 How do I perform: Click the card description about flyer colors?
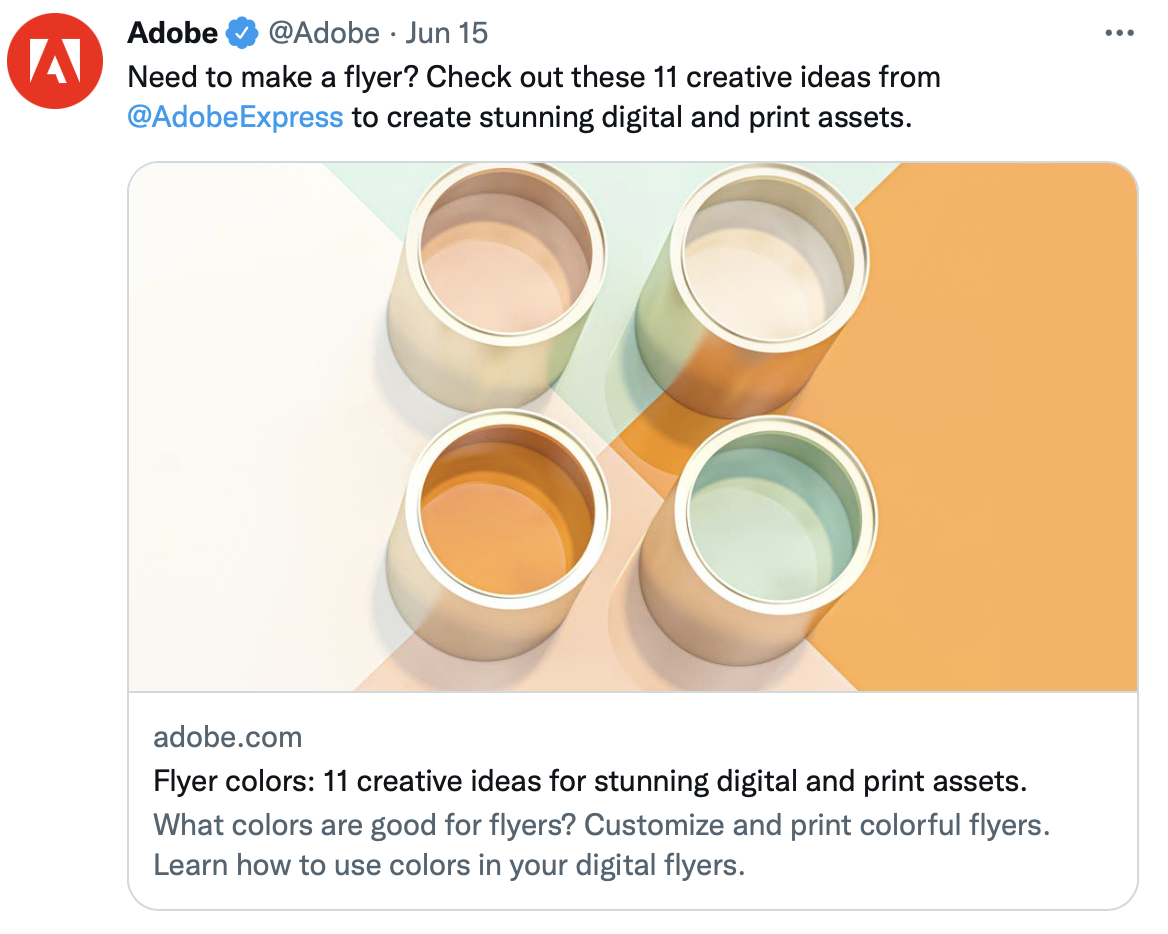[600, 845]
